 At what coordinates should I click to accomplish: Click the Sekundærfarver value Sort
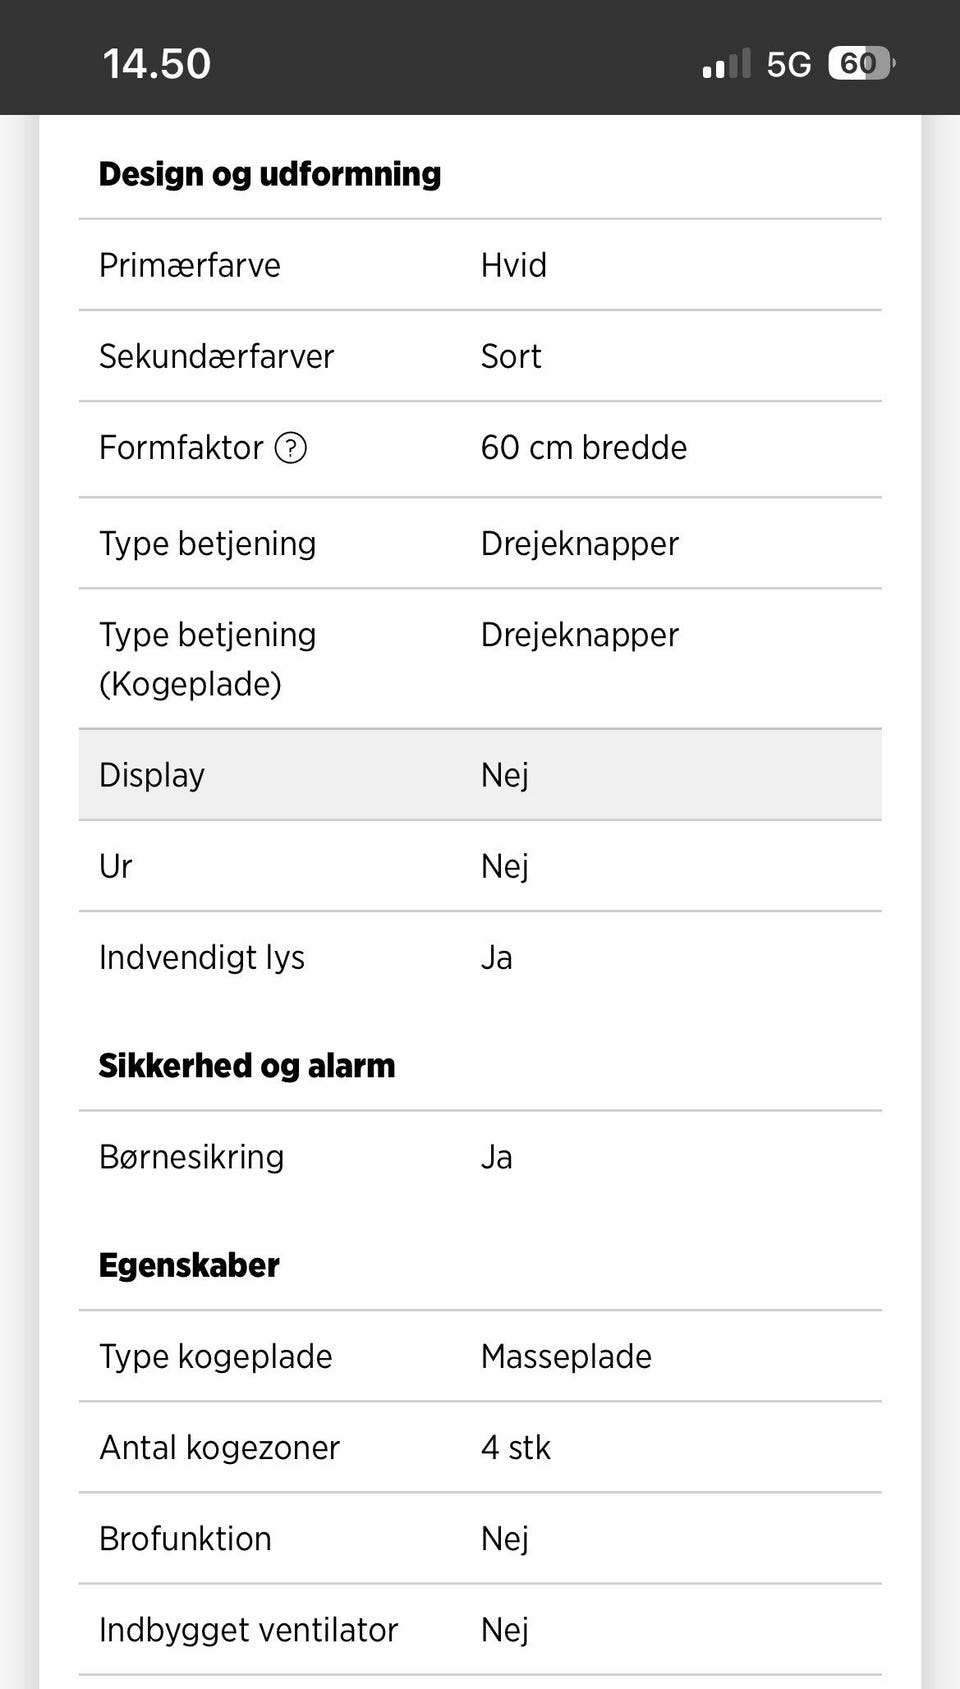tap(510, 357)
